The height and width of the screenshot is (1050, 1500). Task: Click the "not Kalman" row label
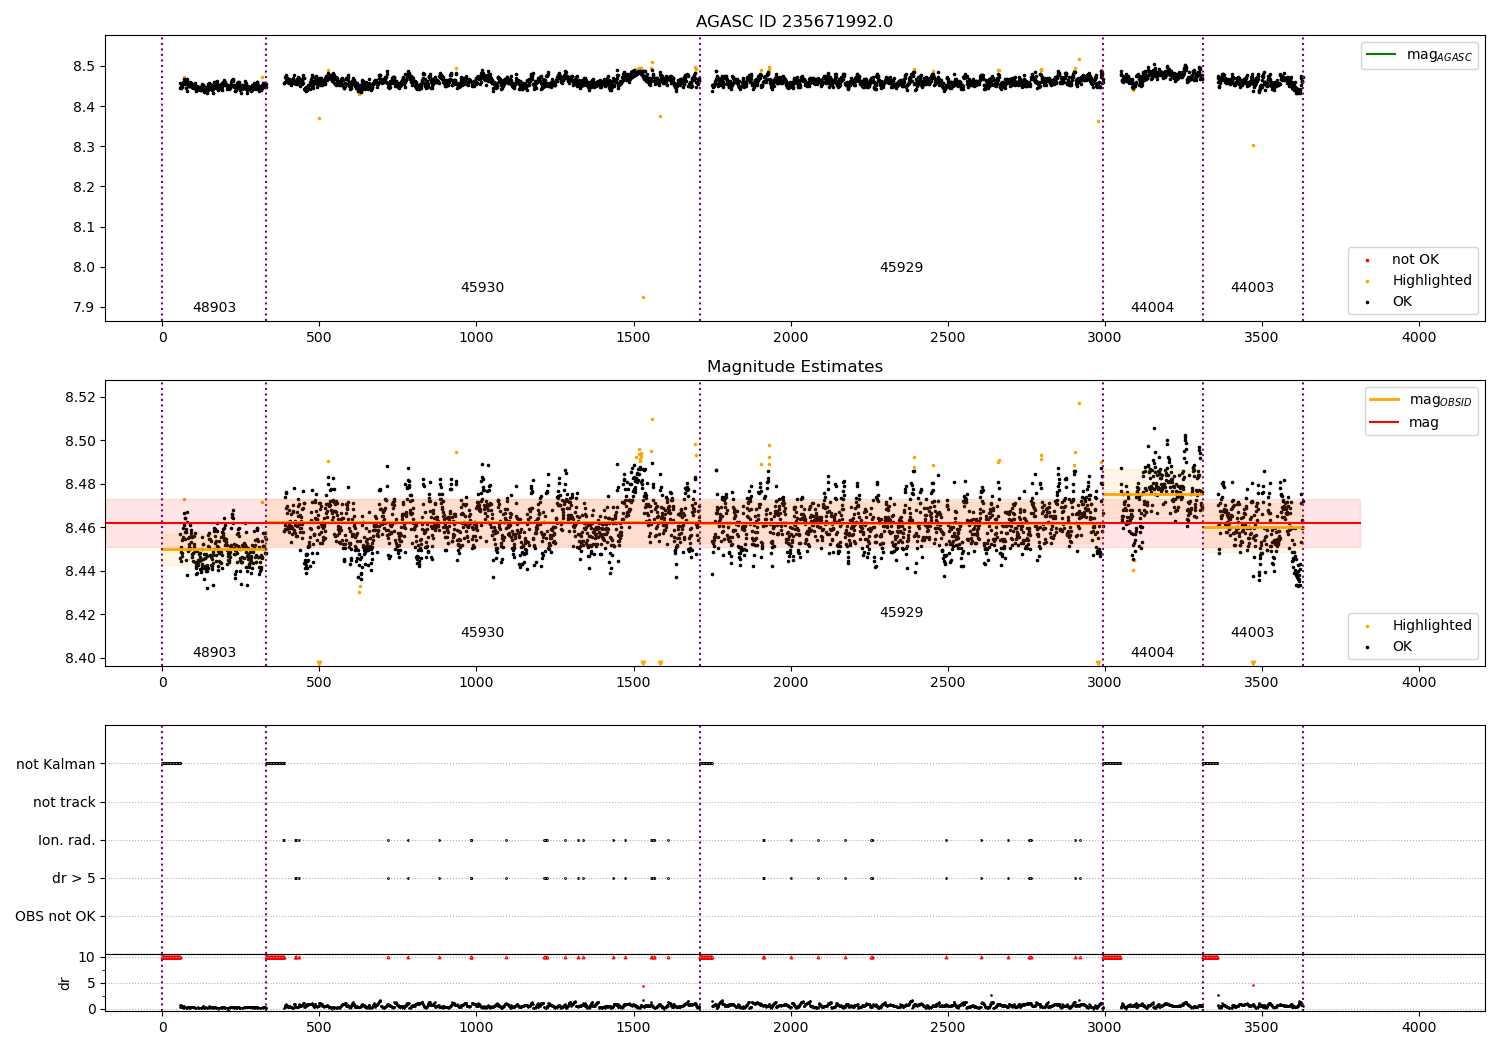click(x=56, y=765)
